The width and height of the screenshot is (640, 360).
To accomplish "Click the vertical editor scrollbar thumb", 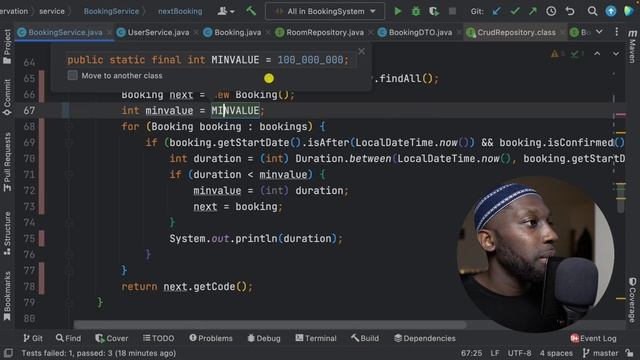I will pyautogui.click(x=620, y=198).
